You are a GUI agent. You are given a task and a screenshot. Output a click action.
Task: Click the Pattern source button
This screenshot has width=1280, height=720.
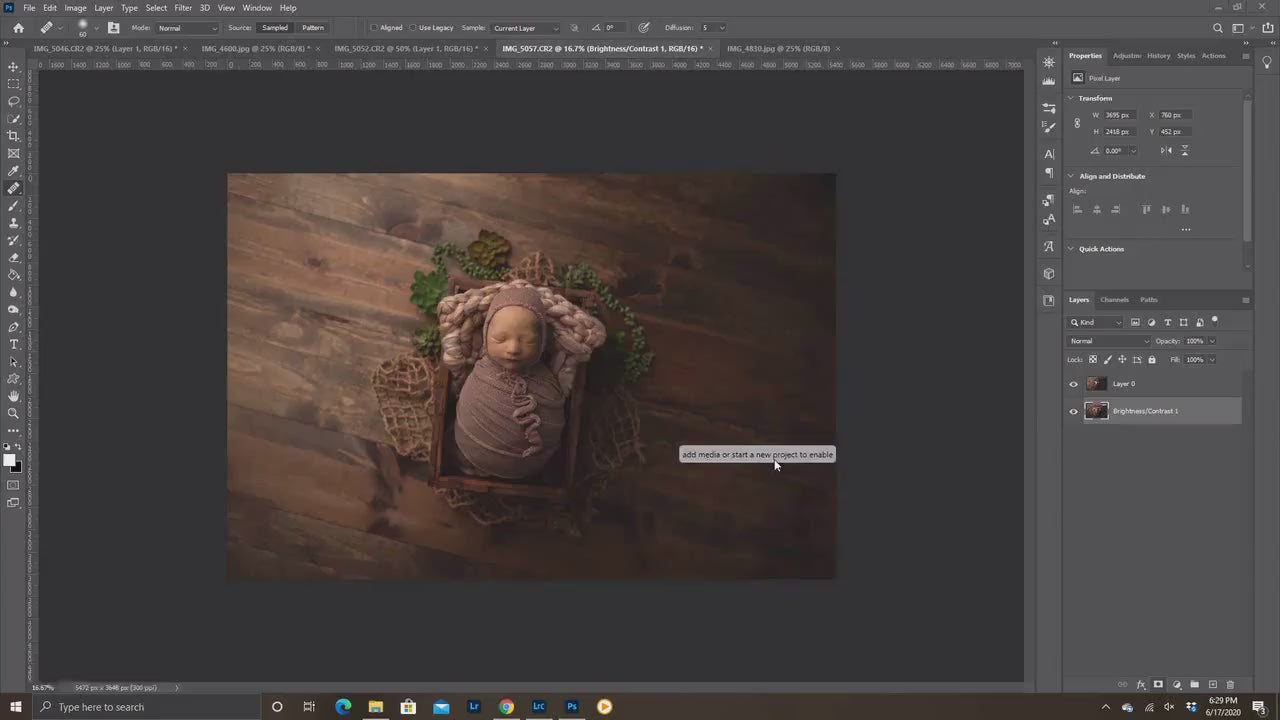[x=313, y=28]
